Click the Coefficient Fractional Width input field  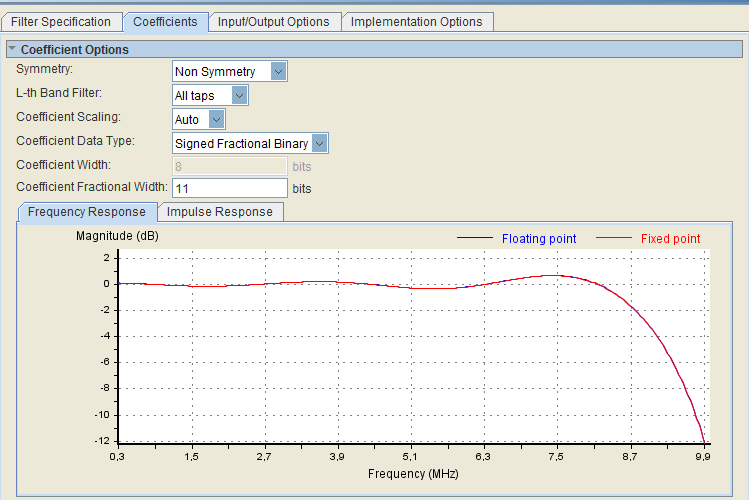tap(230, 188)
